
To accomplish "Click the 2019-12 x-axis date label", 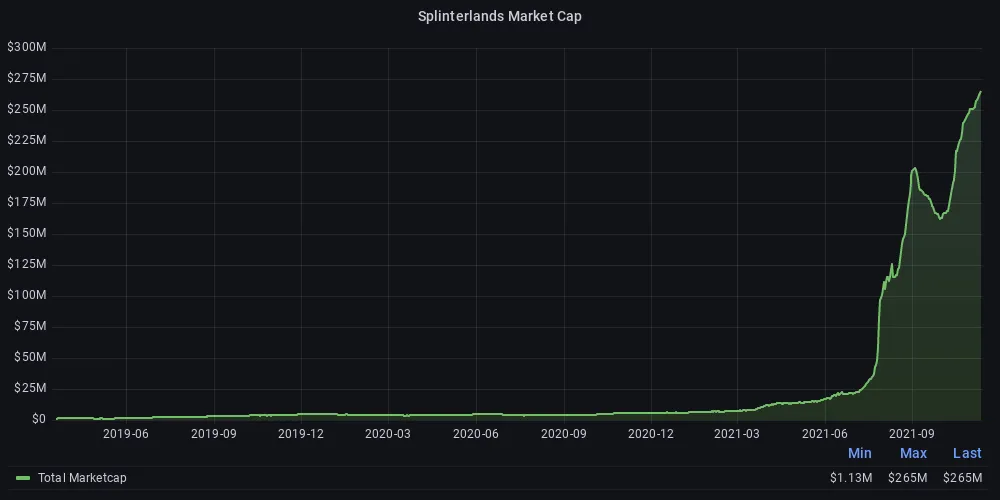I will (301, 434).
